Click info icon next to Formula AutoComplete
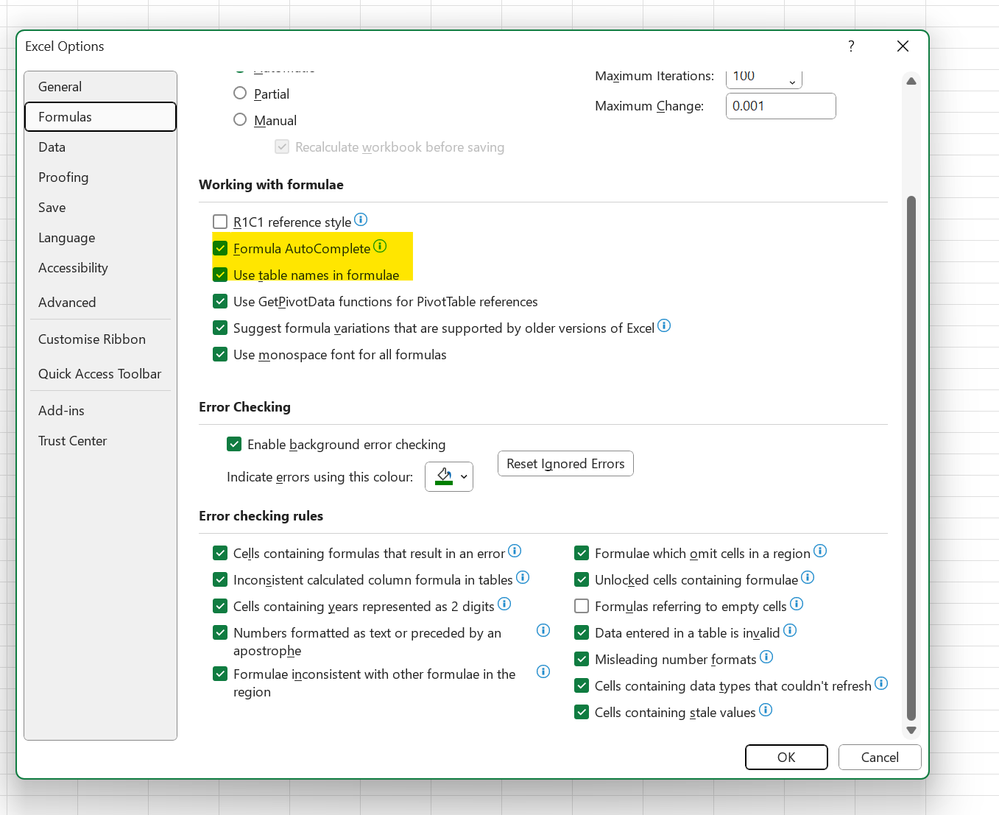The width and height of the screenshot is (999, 815). pos(380,246)
